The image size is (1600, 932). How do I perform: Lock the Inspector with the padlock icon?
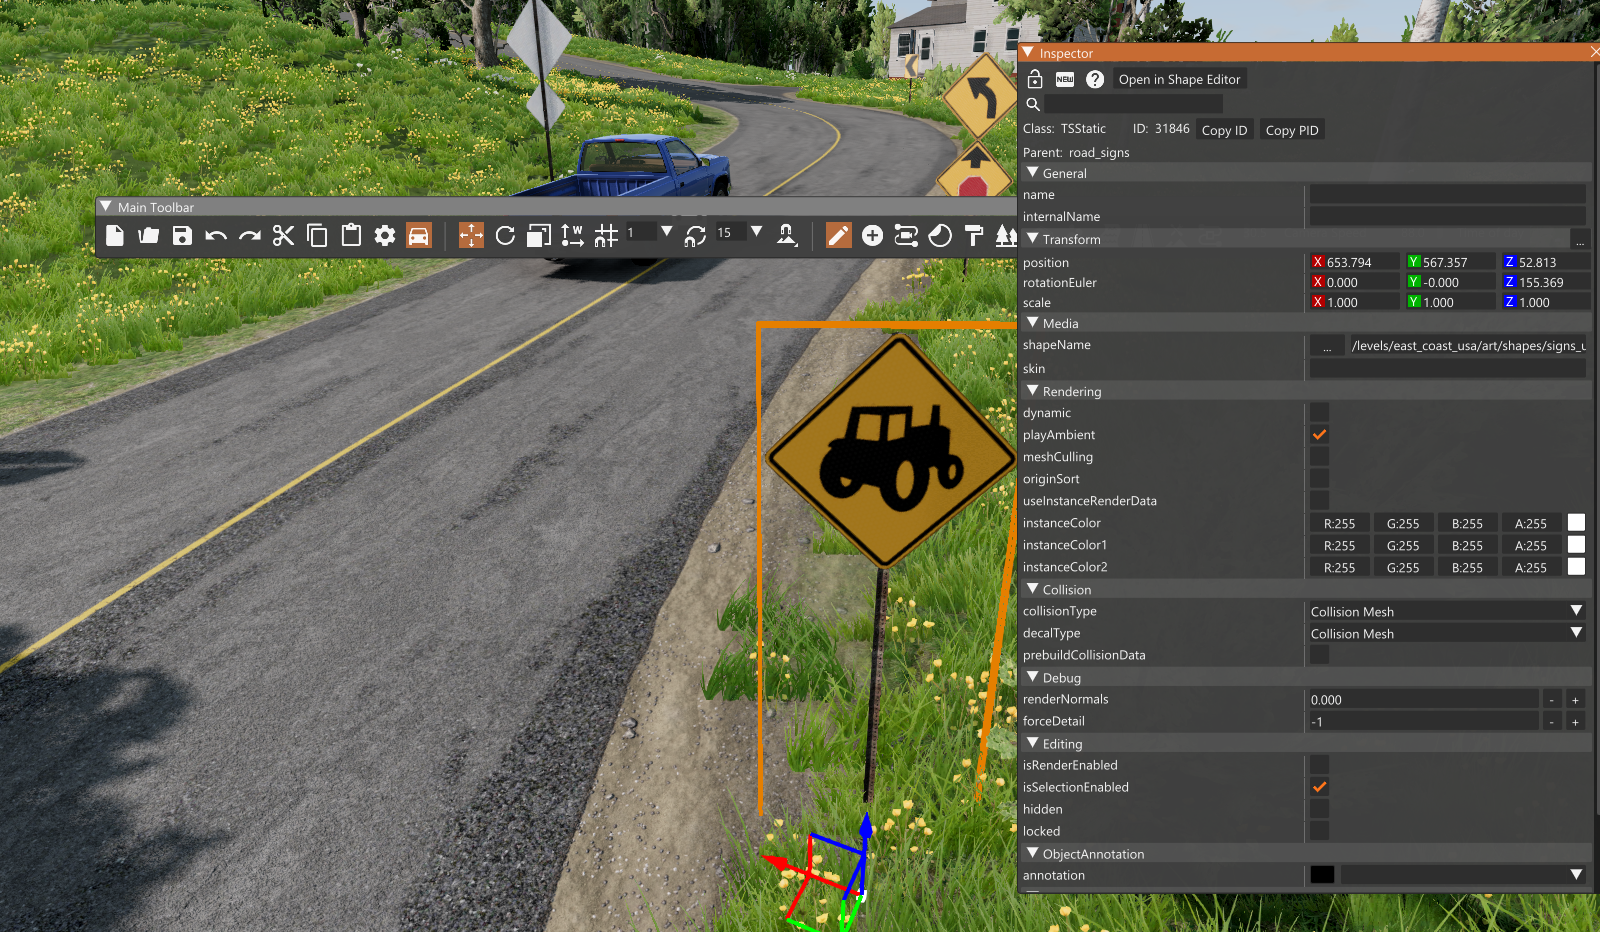pos(1035,79)
